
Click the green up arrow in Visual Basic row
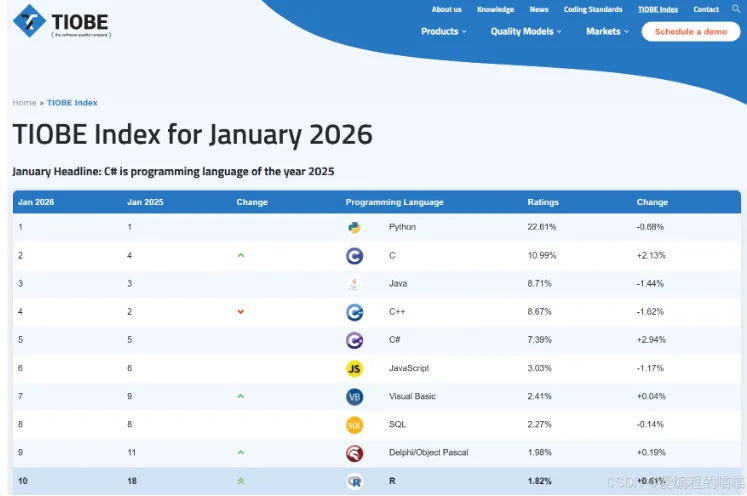241,396
